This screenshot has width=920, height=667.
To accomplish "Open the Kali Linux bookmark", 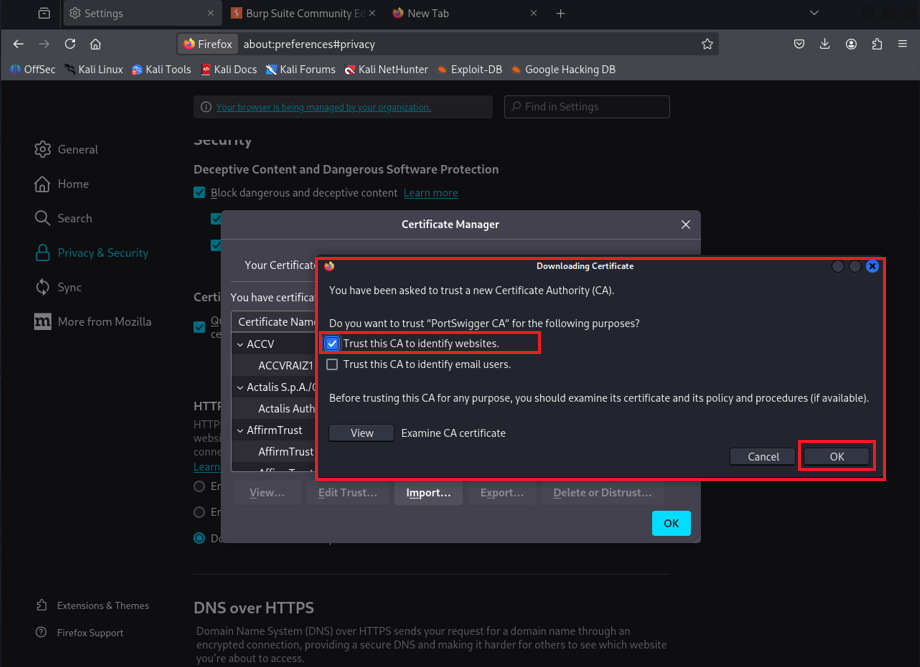I will coord(94,69).
